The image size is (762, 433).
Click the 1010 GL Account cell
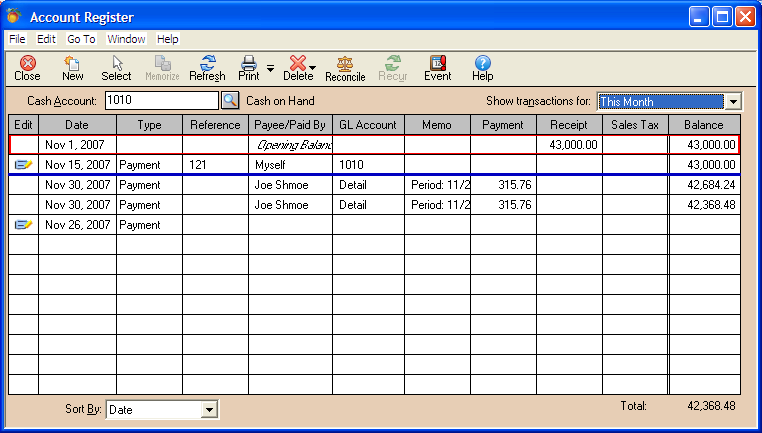pos(368,165)
